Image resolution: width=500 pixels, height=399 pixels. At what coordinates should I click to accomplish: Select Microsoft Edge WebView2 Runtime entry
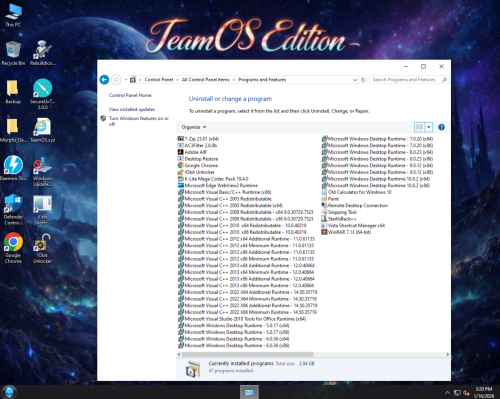click(218, 185)
